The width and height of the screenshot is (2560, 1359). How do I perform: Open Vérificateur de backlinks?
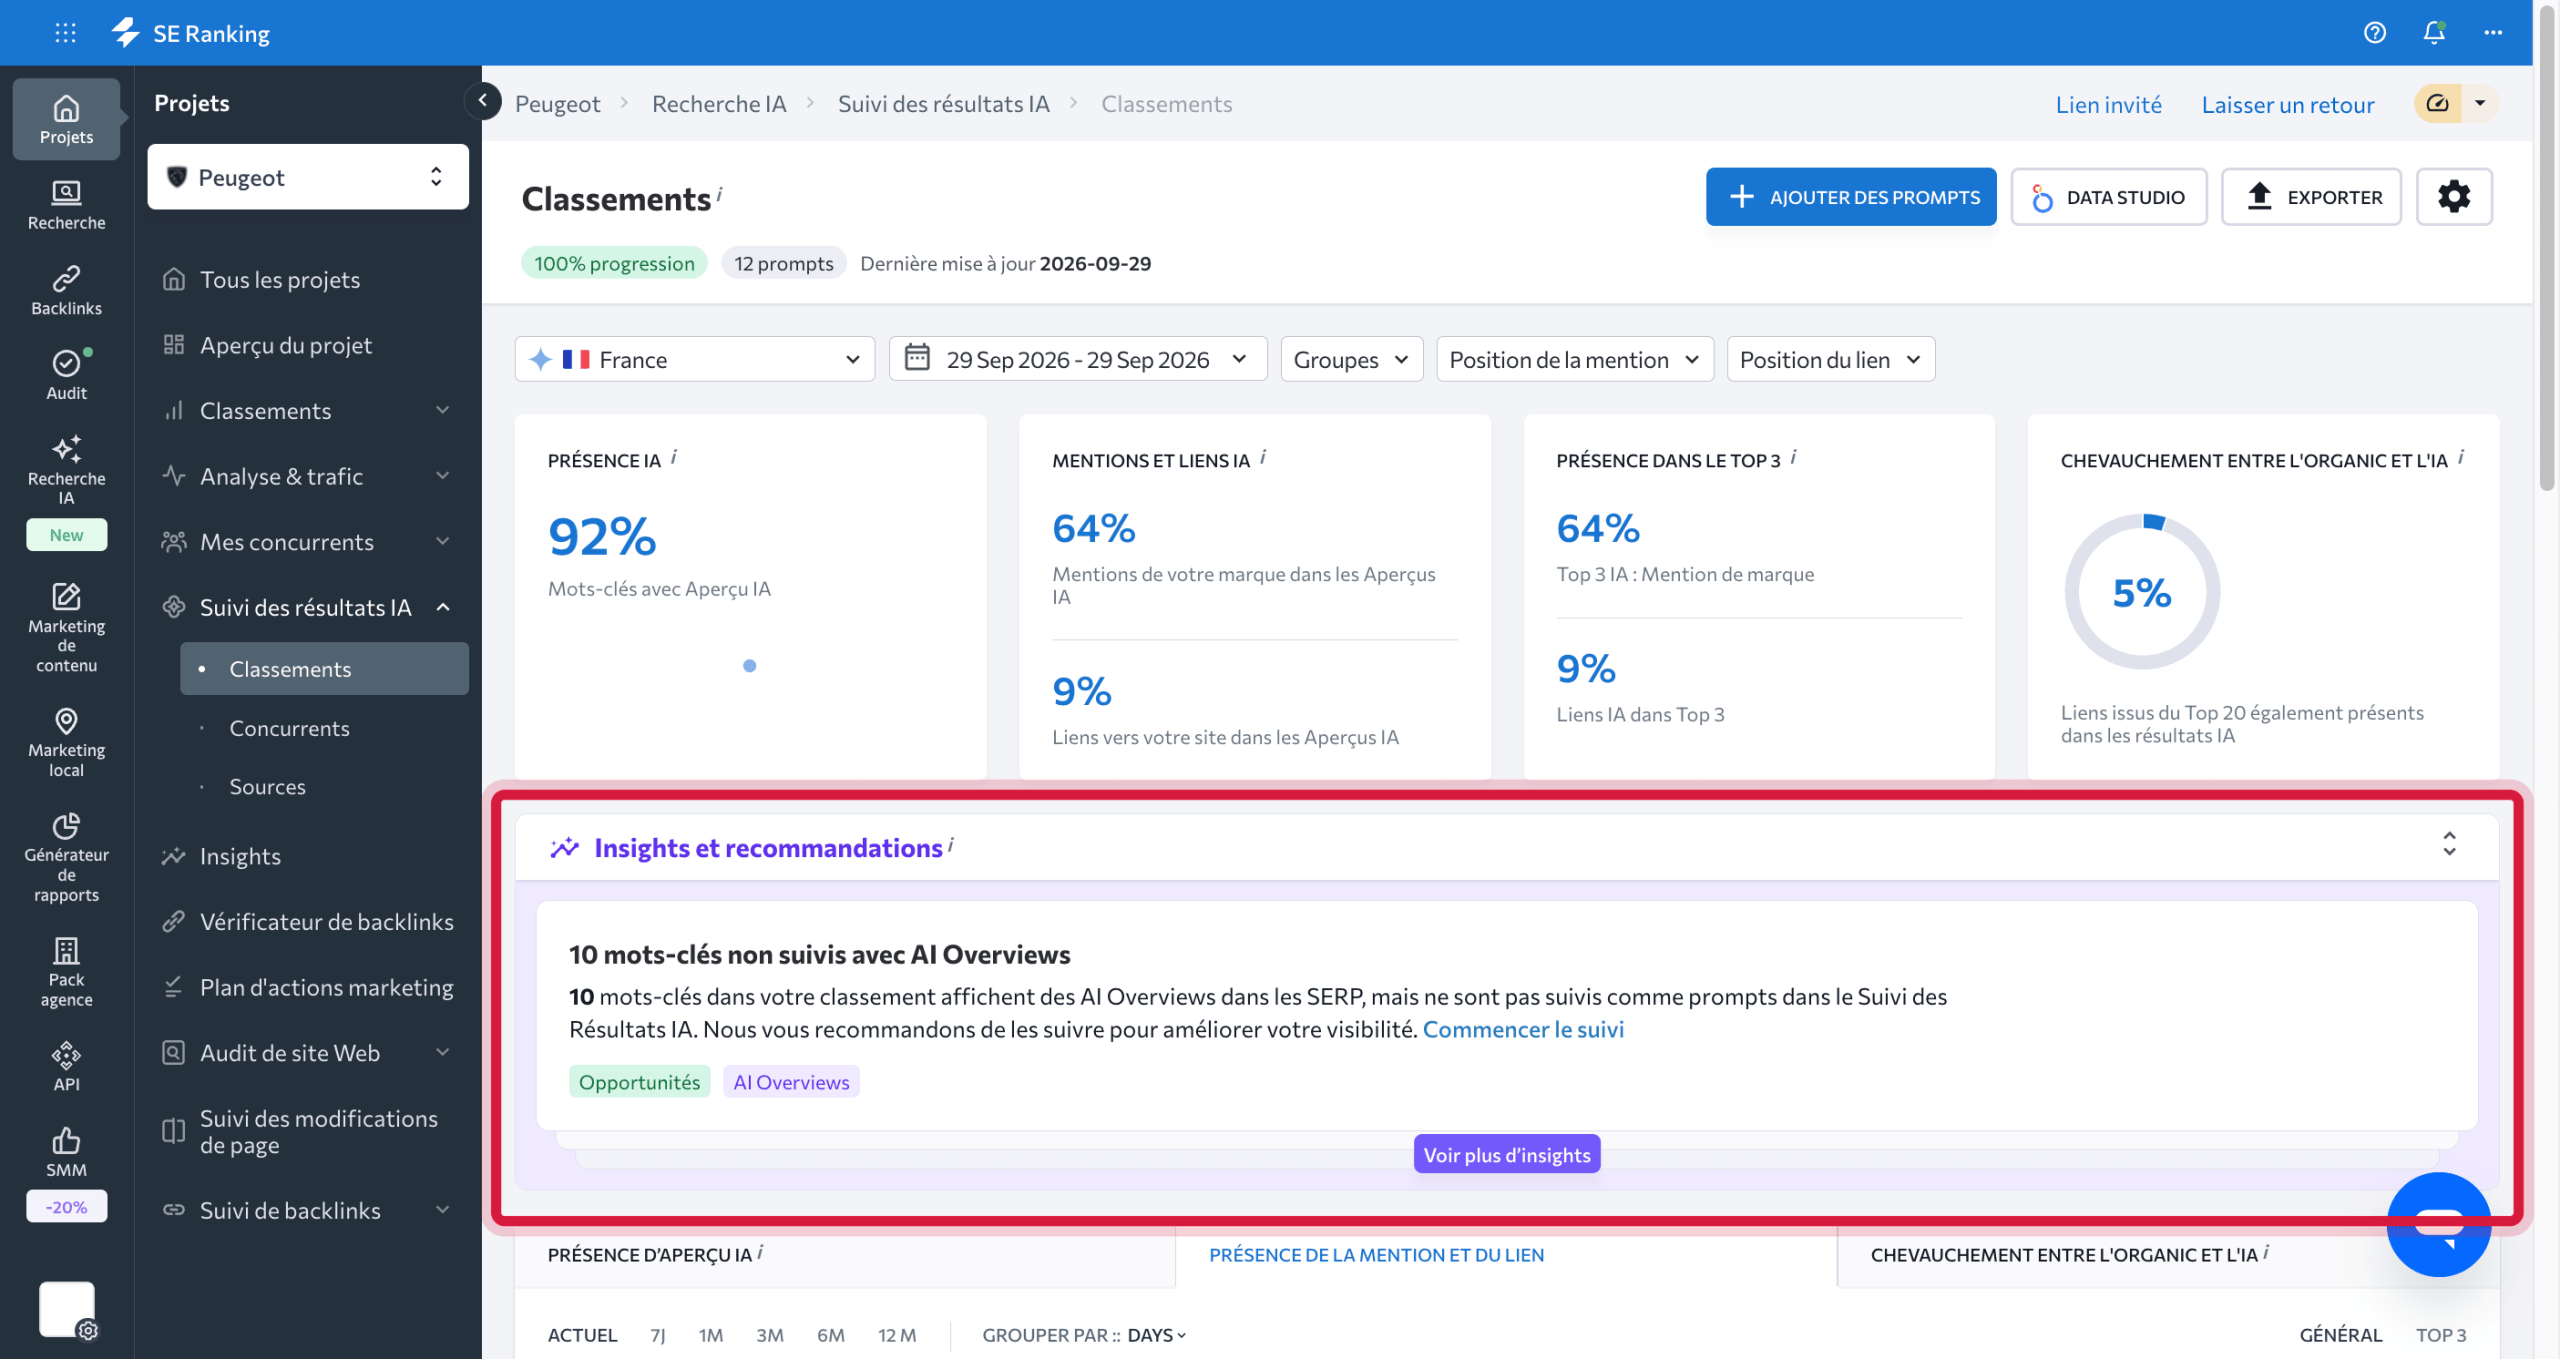308,922
